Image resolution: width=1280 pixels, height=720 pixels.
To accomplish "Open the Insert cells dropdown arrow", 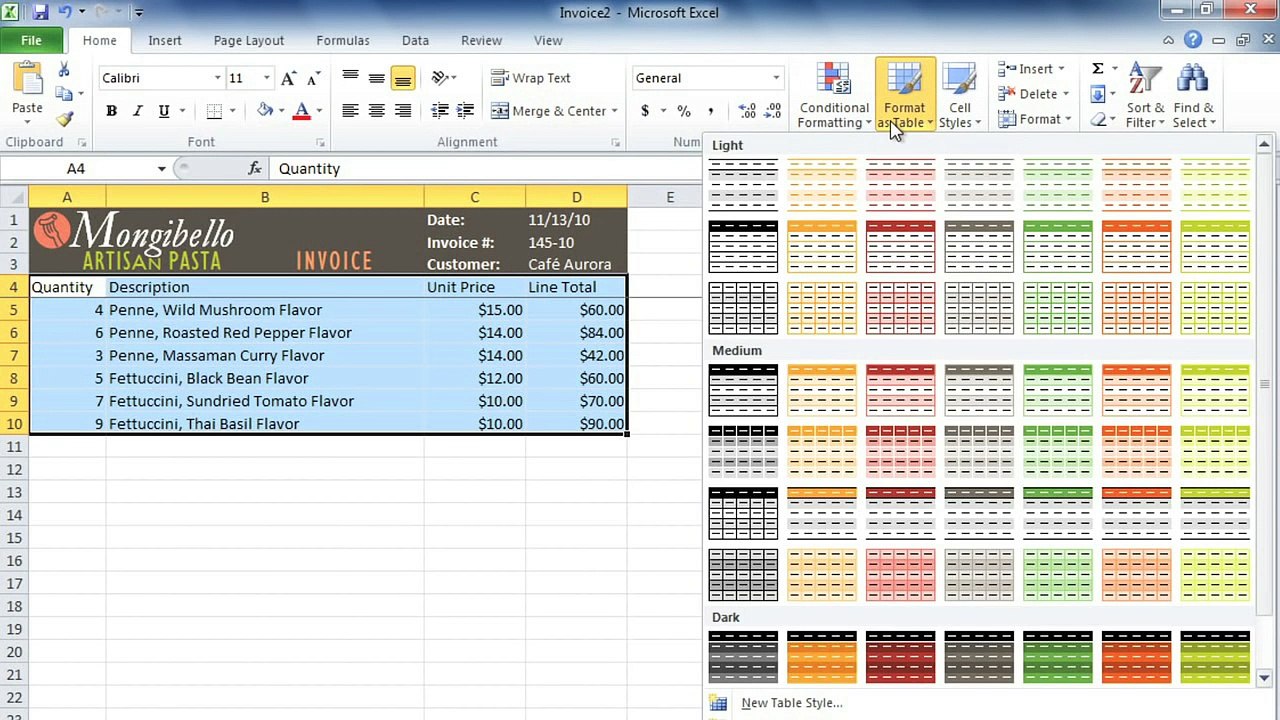I will pyautogui.click(x=1061, y=69).
